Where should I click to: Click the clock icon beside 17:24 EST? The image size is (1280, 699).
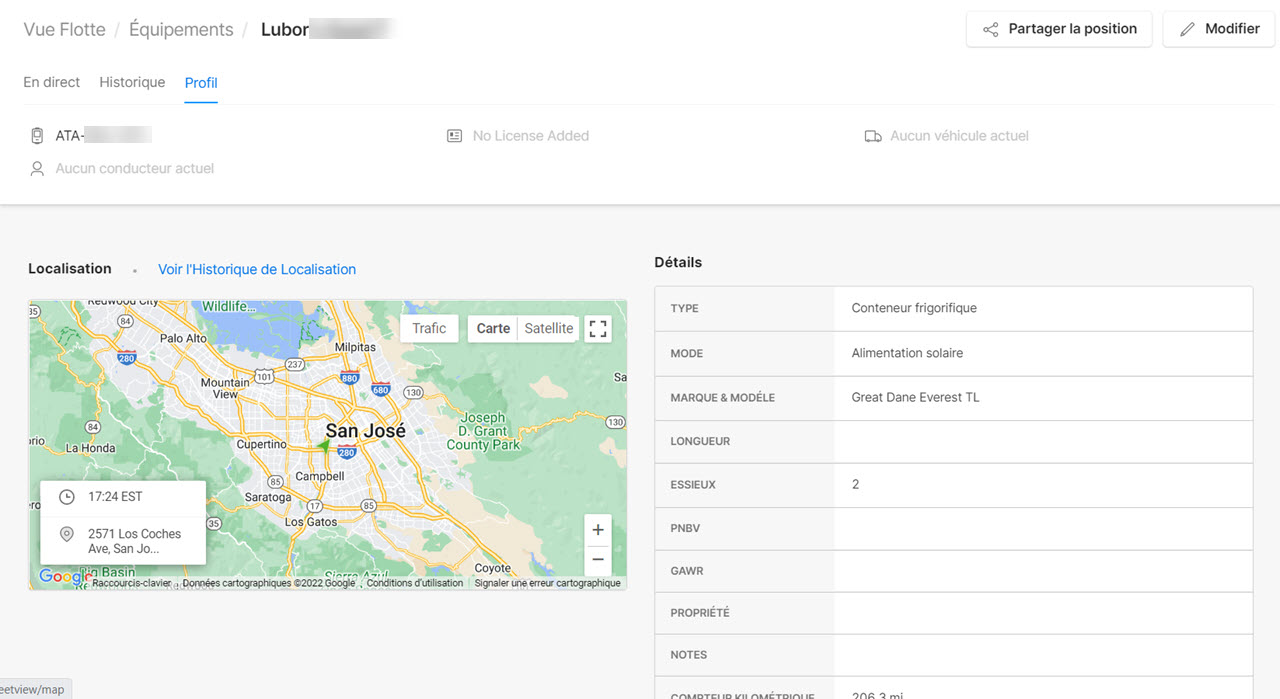point(67,497)
